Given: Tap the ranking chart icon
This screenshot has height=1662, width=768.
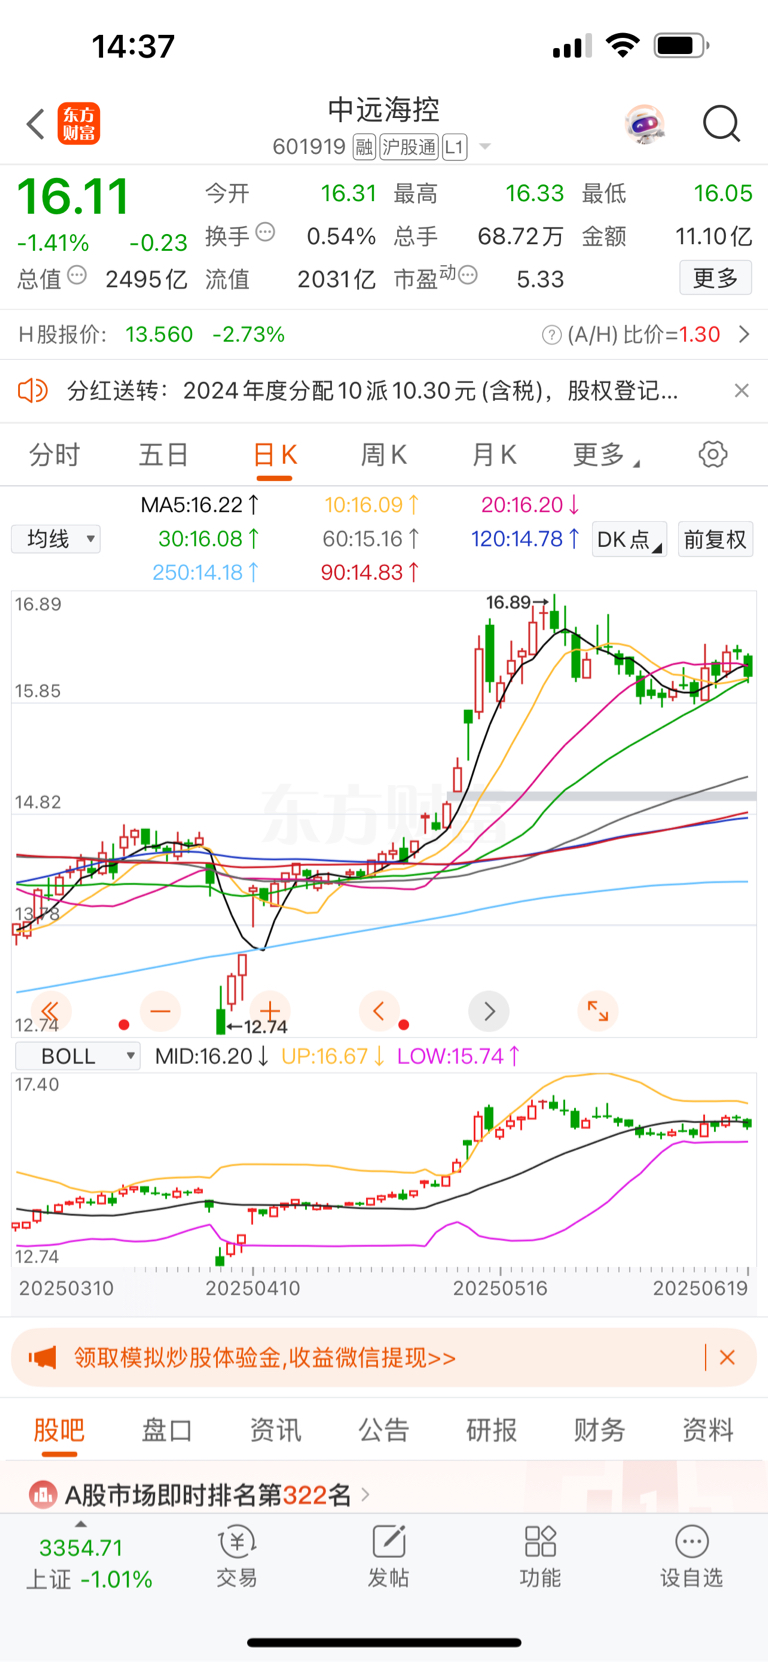Looking at the screenshot, I should (43, 1495).
